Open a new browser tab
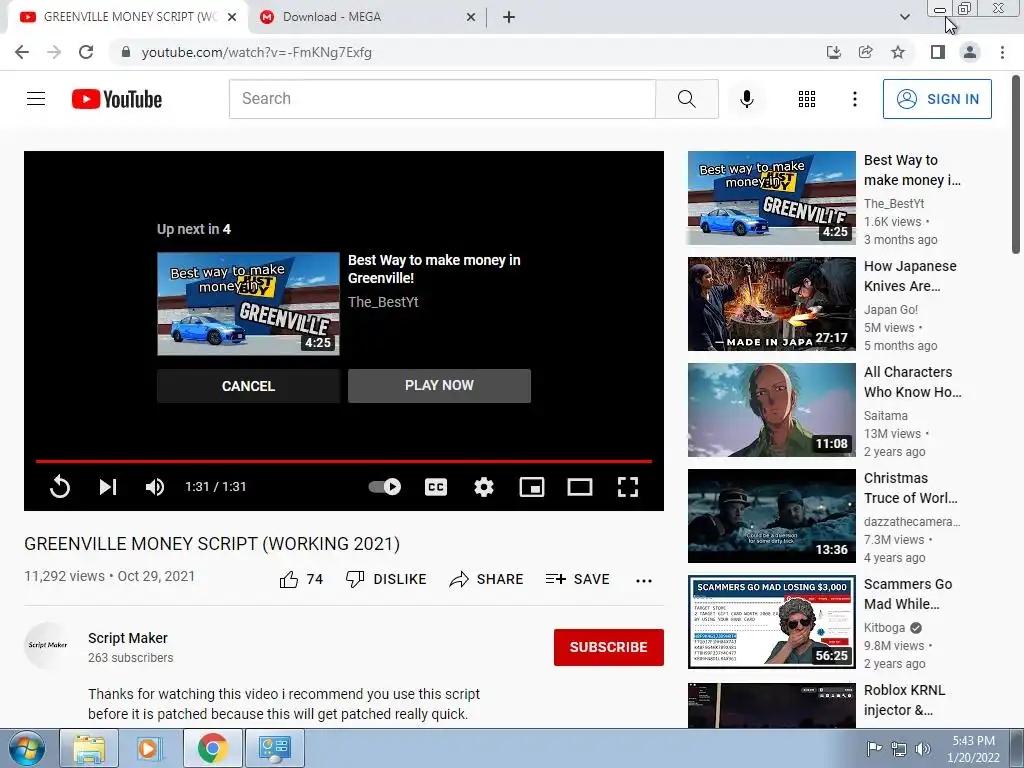The height and width of the screenshot is (768, 1024). coord(509,18)
